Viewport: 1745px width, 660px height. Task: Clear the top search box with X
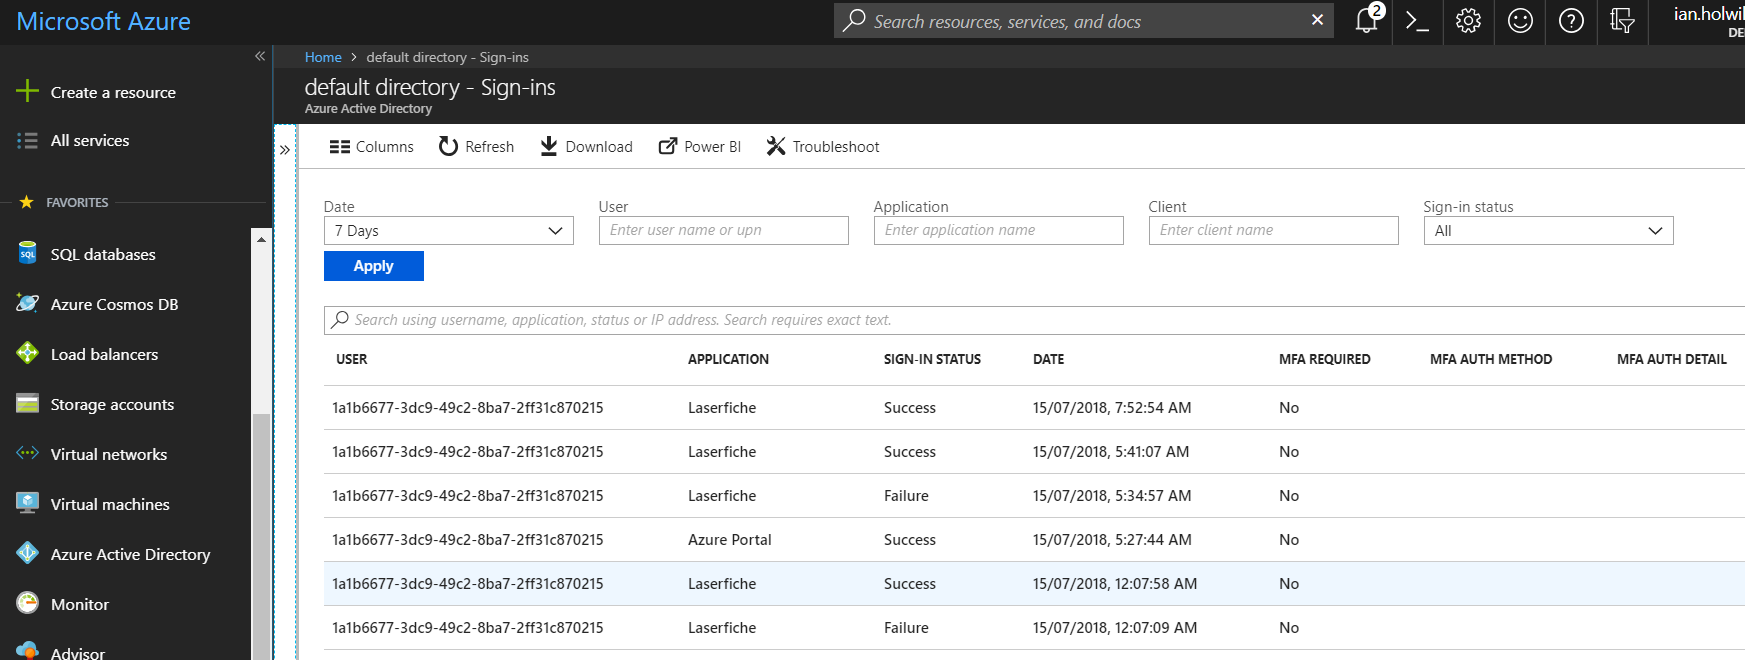coord(1317,20)
